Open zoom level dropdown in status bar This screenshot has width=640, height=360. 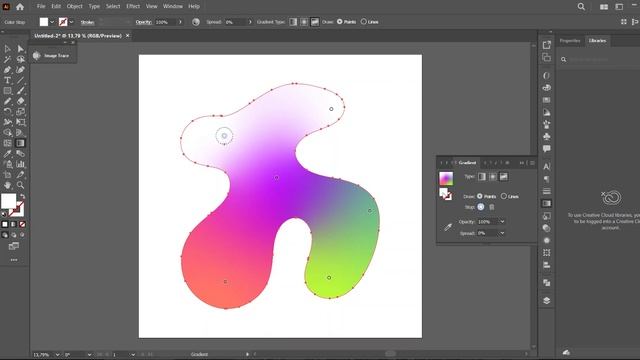57,355
